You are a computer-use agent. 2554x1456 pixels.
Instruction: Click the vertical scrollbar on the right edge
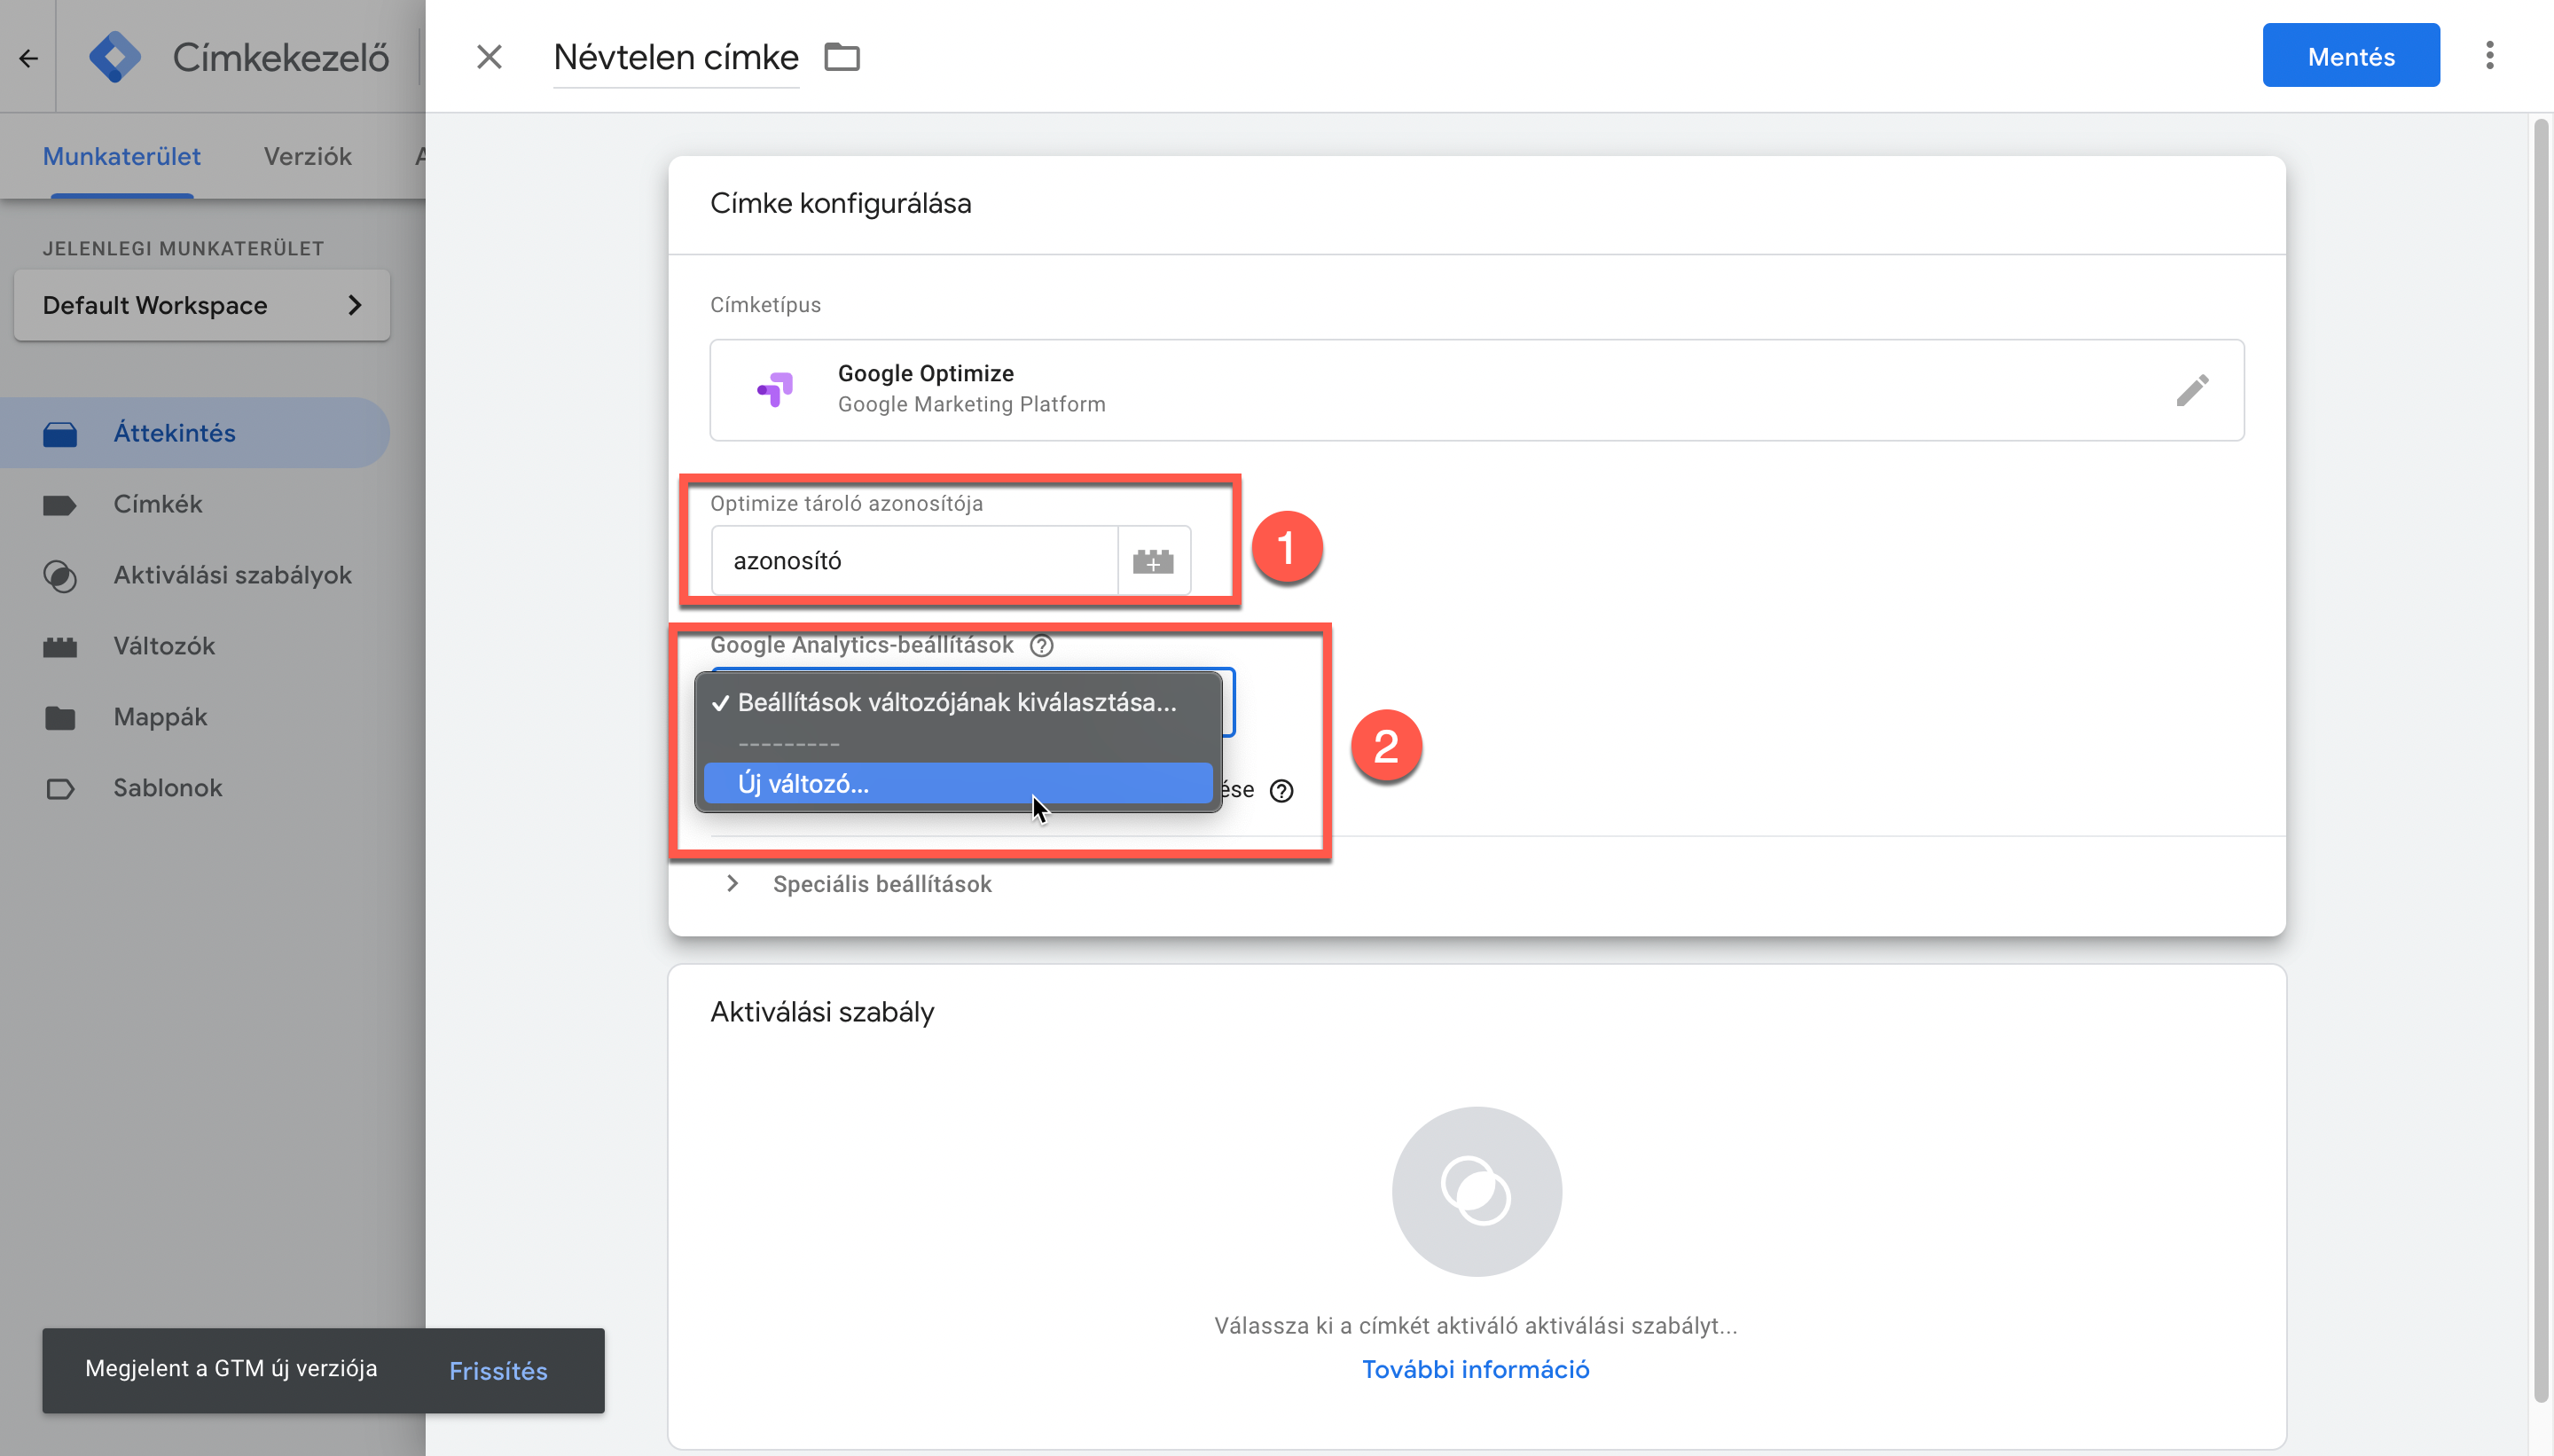point(2540,760)
